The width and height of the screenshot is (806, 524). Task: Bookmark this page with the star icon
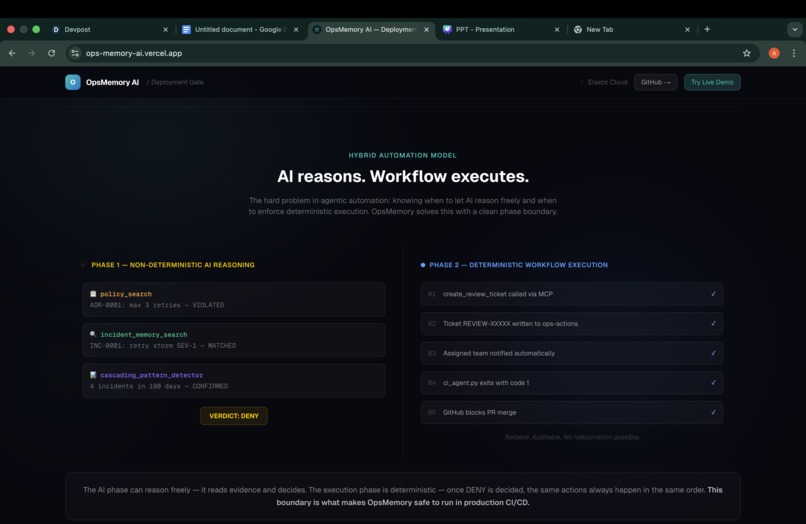point(746,53)
